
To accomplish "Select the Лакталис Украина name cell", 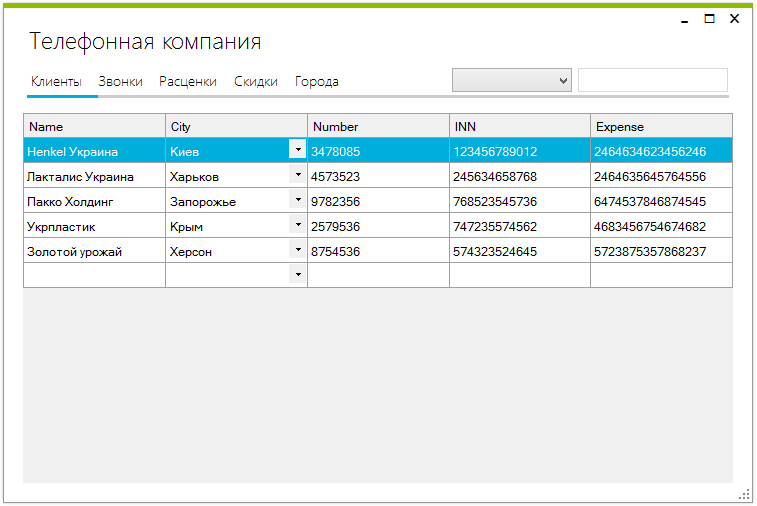I will coord(95,176).
